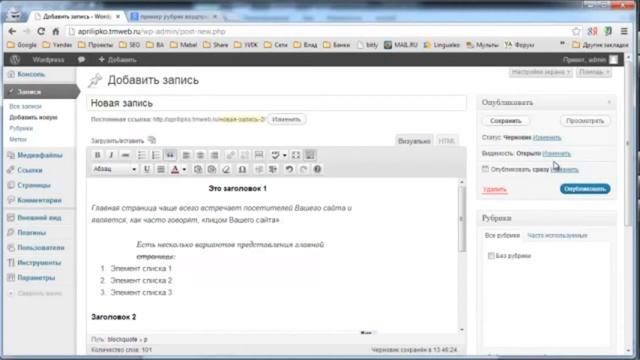This screenshot has width=640, height=360.
Task: Undo last edit in editor
Action: pos(289,169)
